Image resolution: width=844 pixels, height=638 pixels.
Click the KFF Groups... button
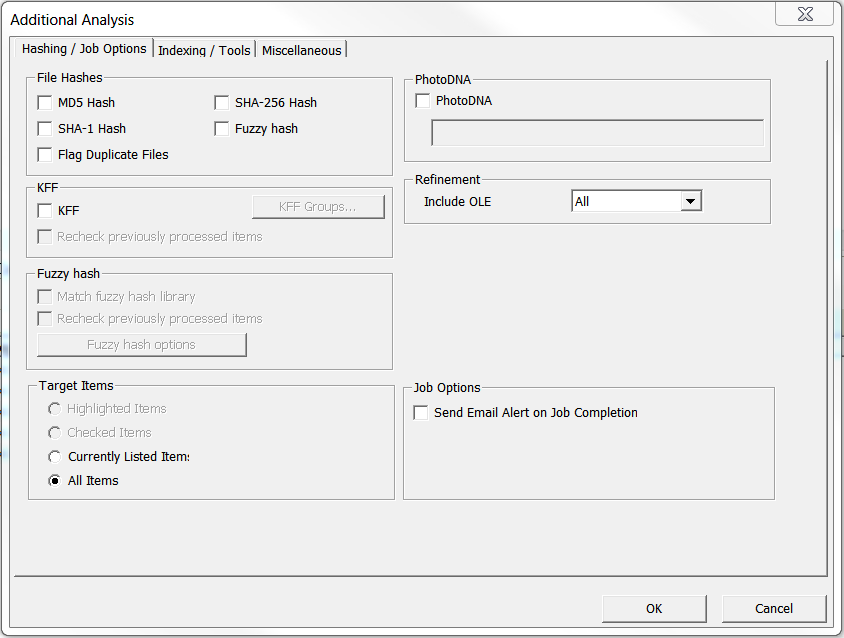click(318, 207)
